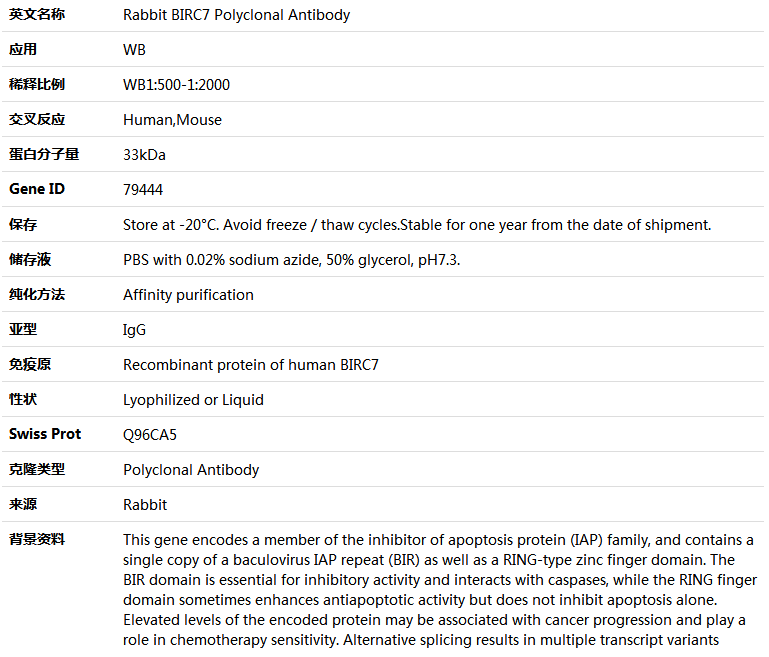Screen dimensions: 769x657
Task: Click the IgG isotype value
Action: 134,330
